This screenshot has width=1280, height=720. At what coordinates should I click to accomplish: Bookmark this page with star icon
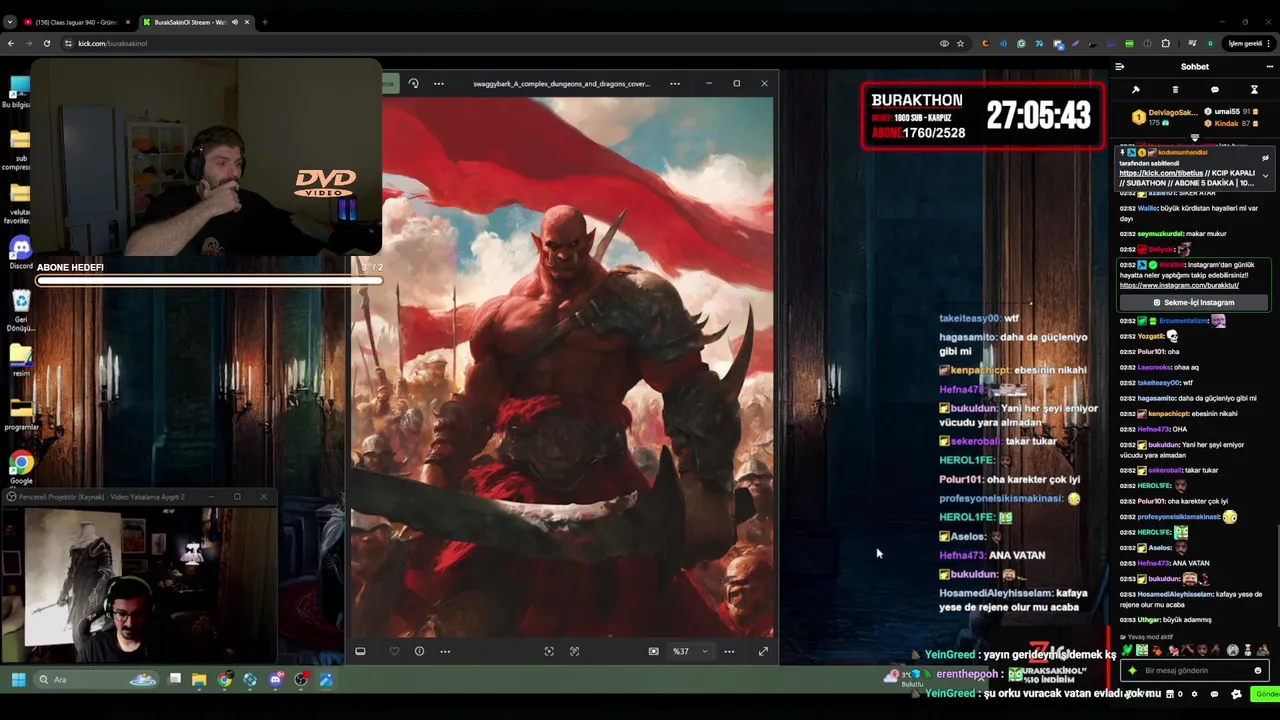[960, 43]
